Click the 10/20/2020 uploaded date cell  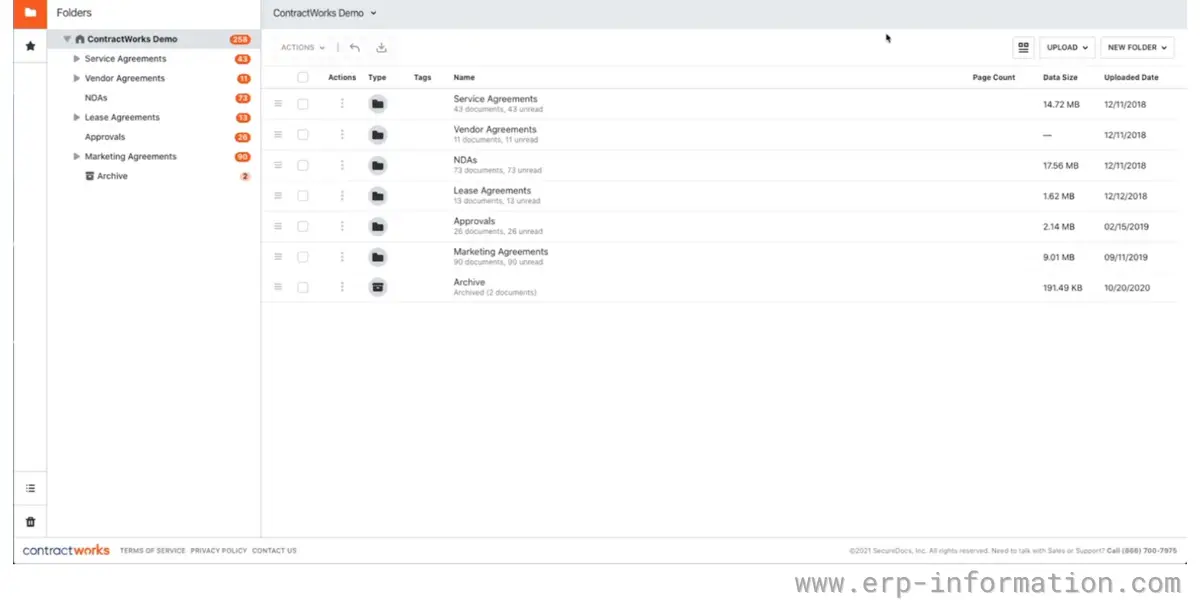(1126, 287)
